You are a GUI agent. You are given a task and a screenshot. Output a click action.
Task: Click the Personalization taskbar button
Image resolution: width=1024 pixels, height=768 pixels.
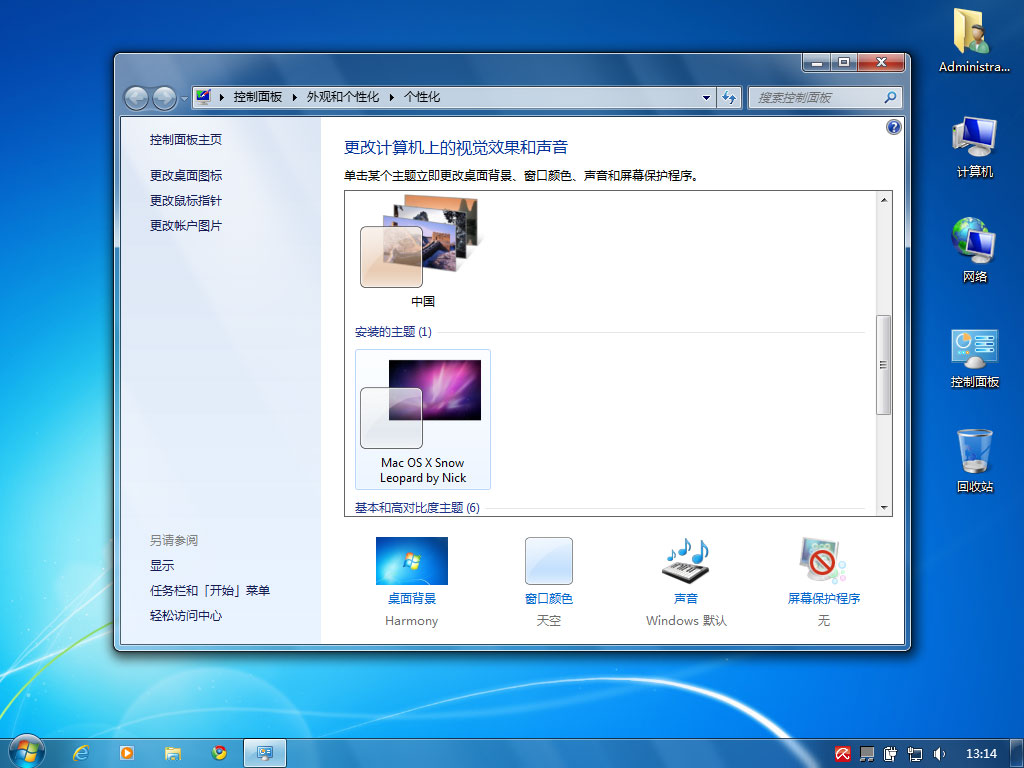[x=264, y=753]
